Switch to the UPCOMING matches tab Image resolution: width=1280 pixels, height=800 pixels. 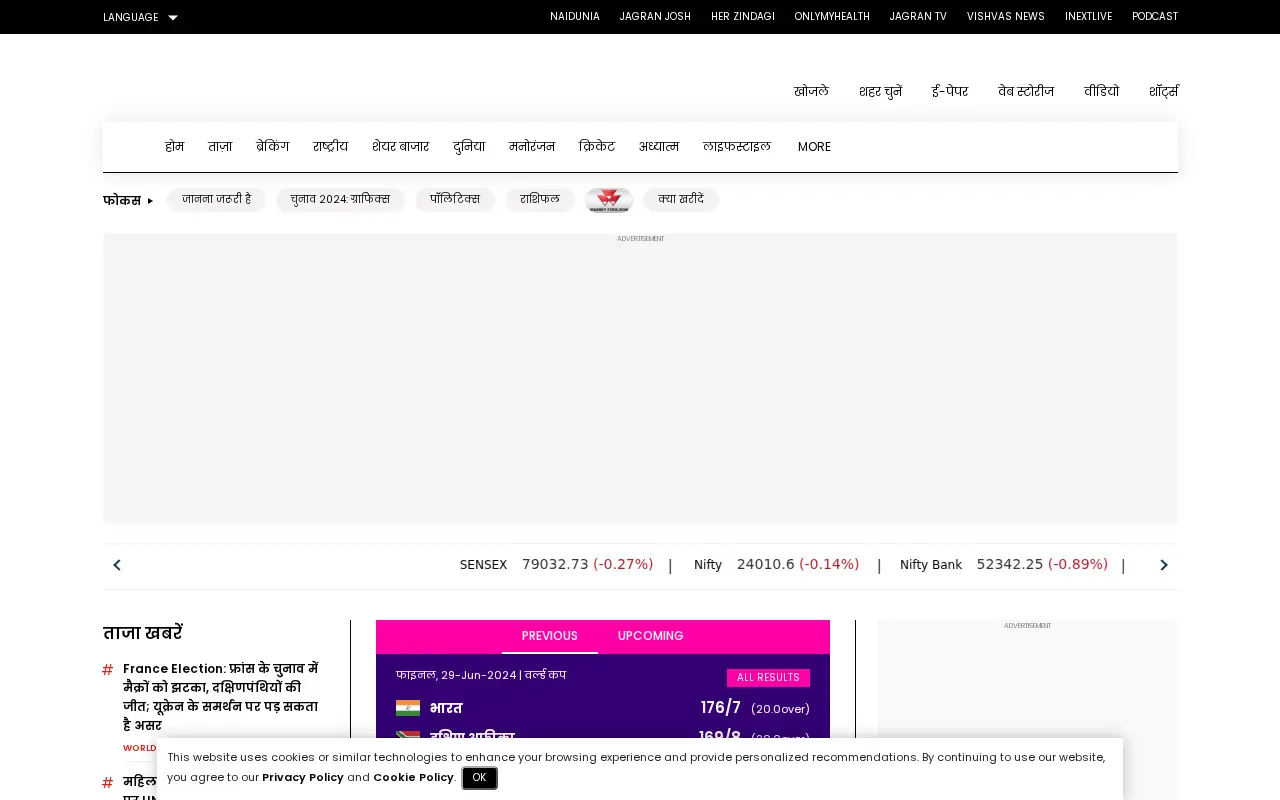click(651, 636)
